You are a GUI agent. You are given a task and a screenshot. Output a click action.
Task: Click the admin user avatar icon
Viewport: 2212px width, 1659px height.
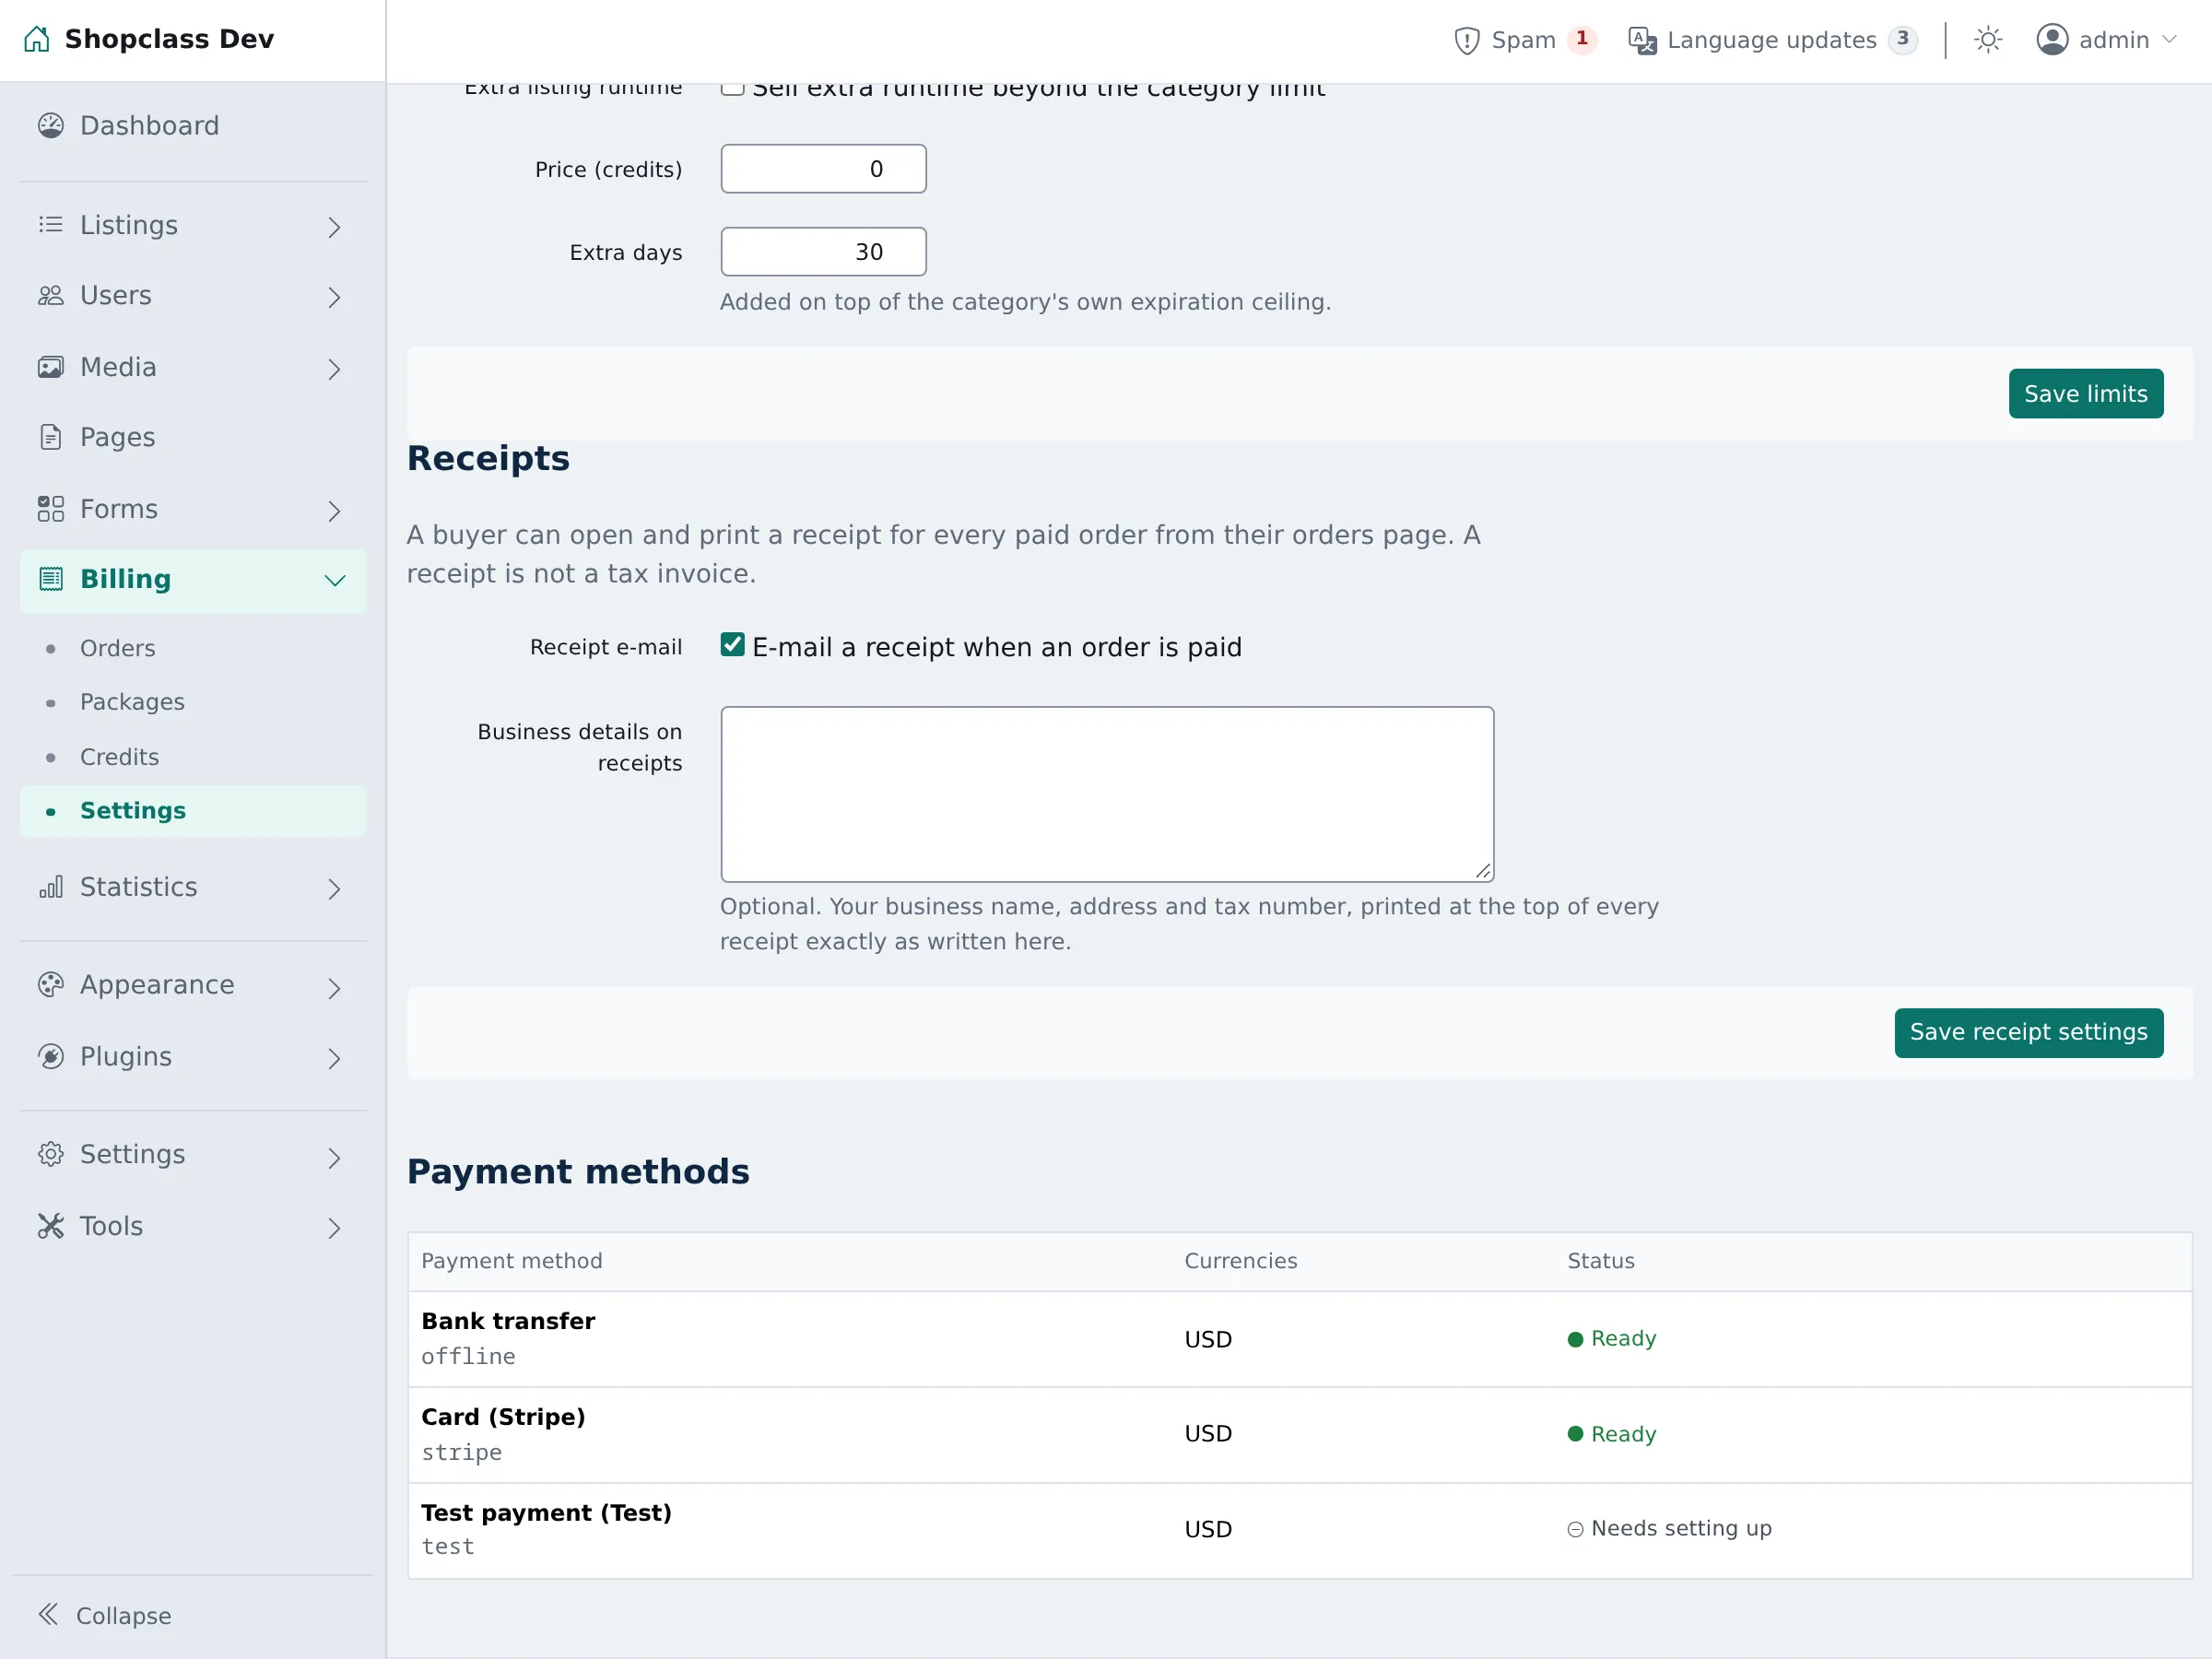[2052, 40]
